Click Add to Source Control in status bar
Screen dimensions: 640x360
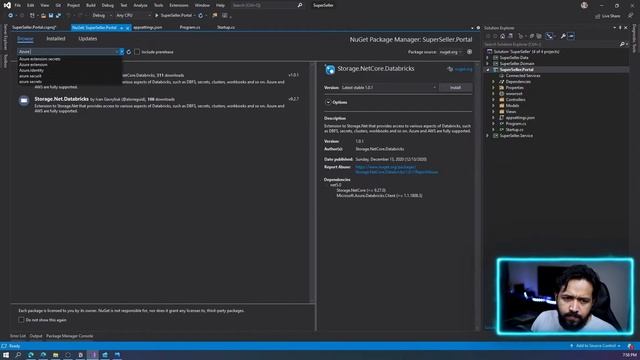pos(596,346)
